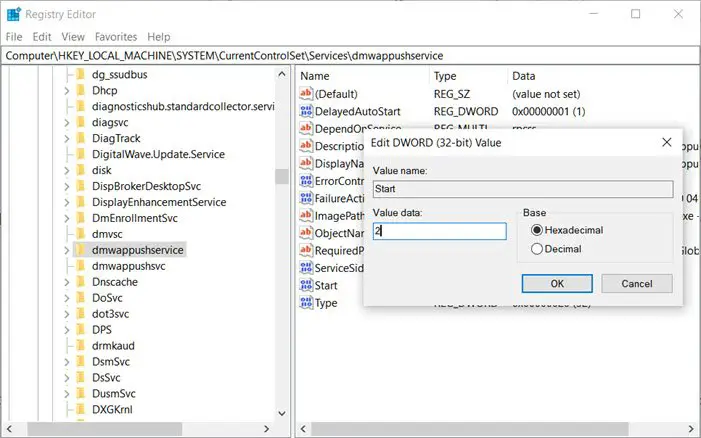Expand the diagsvc key
Image resolution: width=701 pixels, height=438 pixels.
point(67,122)
